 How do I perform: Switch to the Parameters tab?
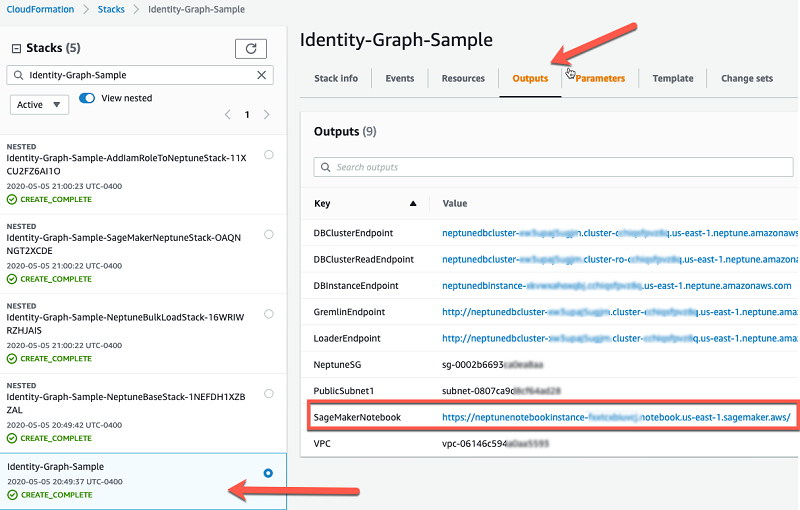pyautogui.click(x=600, y=79)
